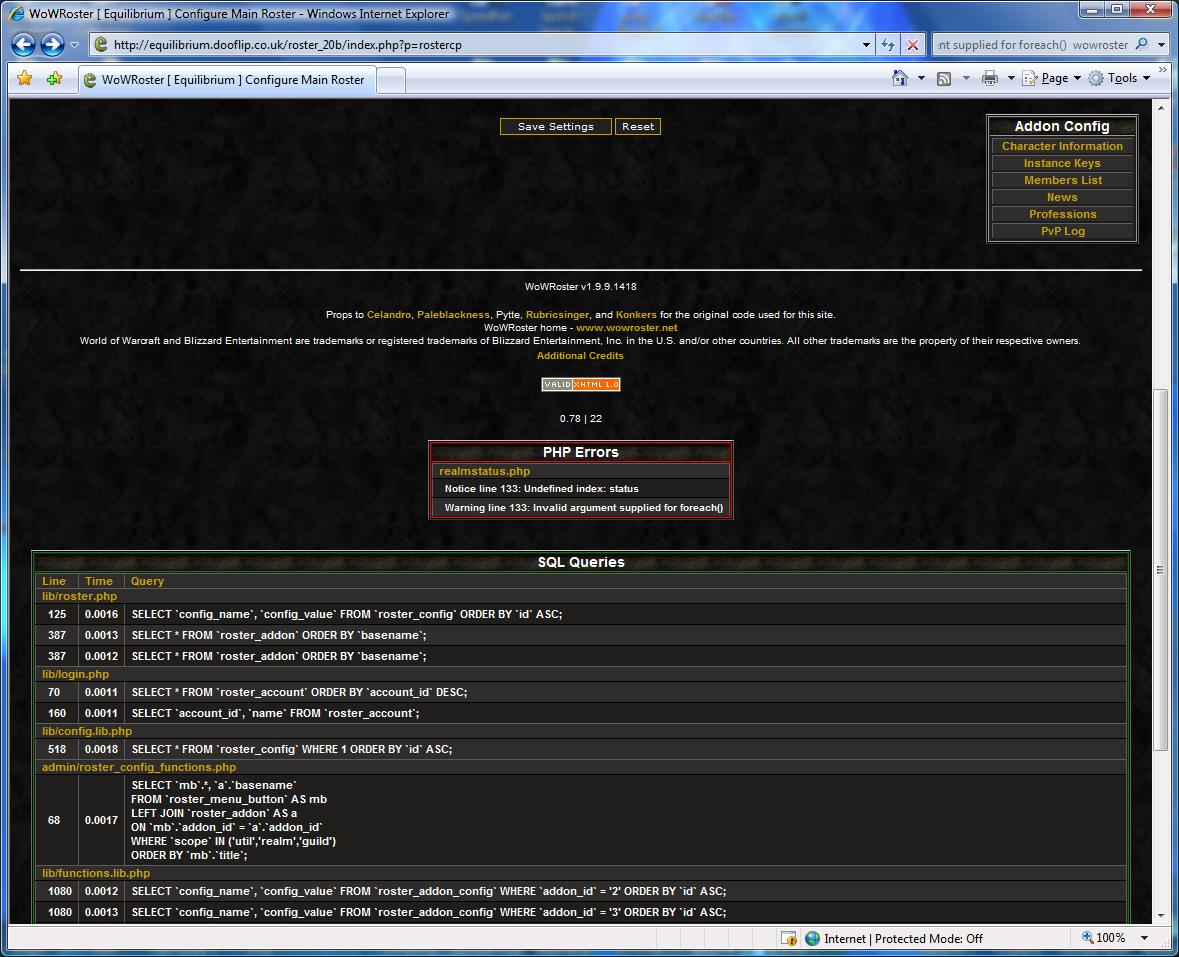This screenshot has height=957, width=1179.
Task: Click the browser search box
Action: click(x=1033, y=45)
